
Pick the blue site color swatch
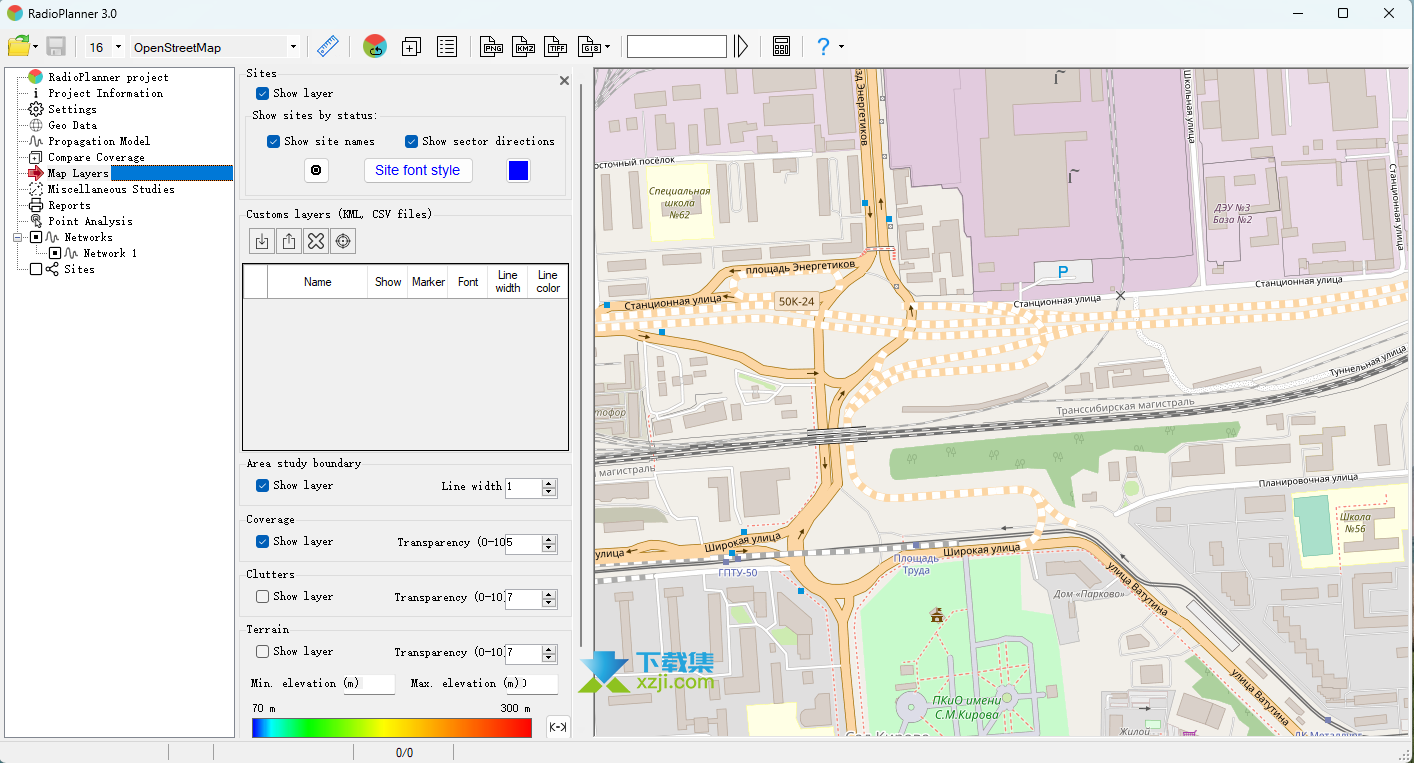pos(518,170)
